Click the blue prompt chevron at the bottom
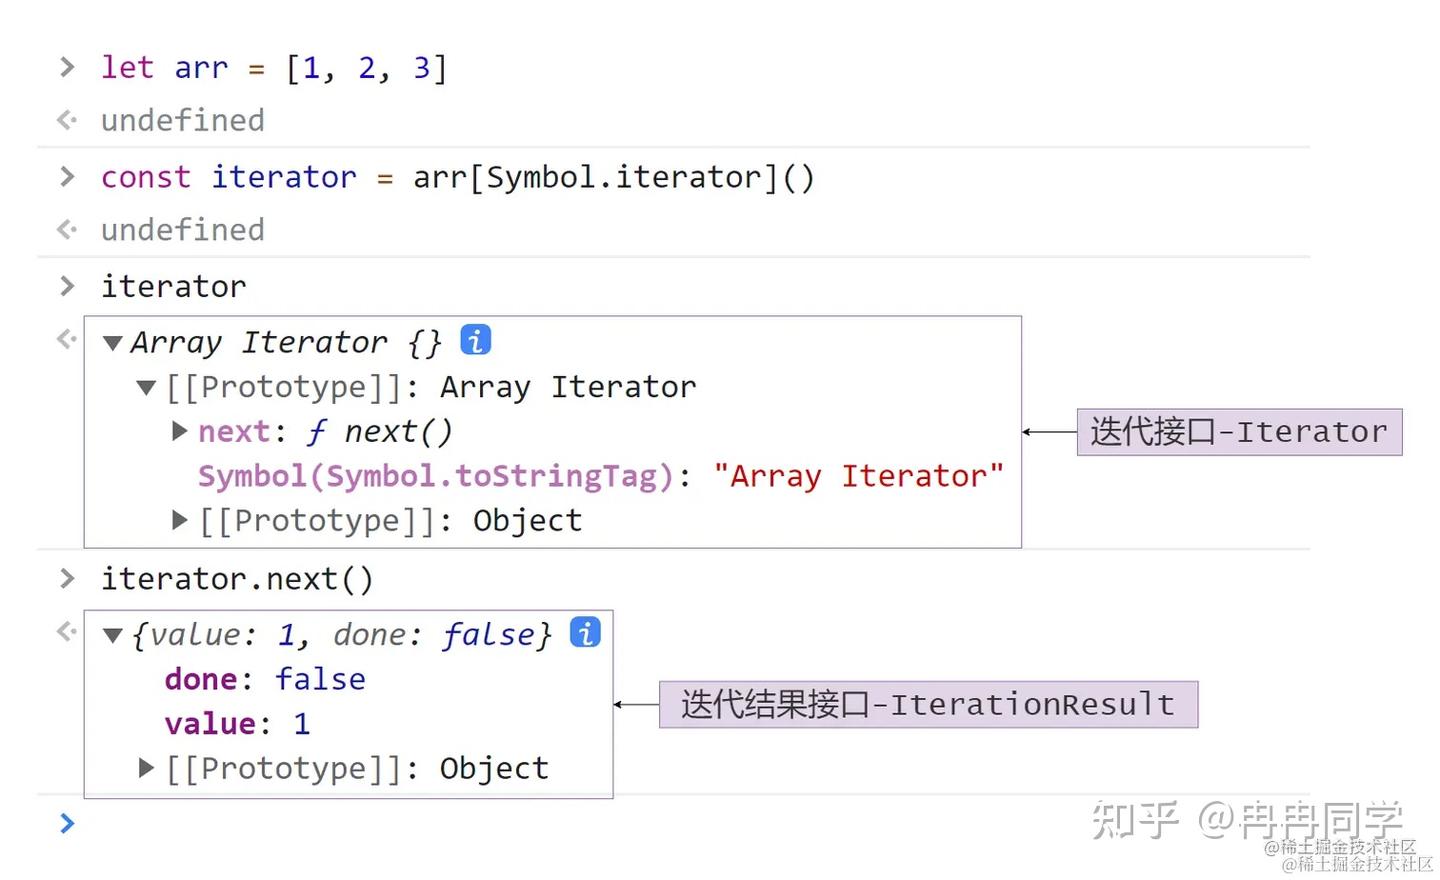 [x=66, y=823]
